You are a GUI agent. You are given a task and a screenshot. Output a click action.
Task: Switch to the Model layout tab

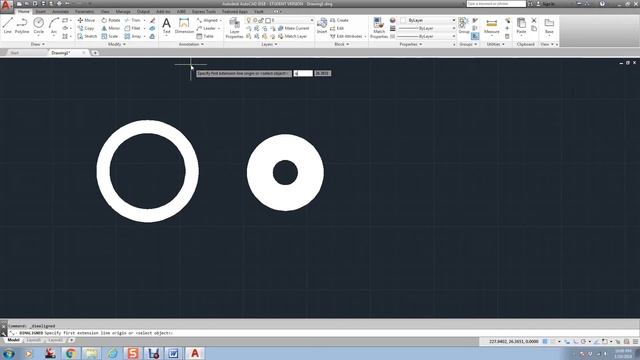13,340
